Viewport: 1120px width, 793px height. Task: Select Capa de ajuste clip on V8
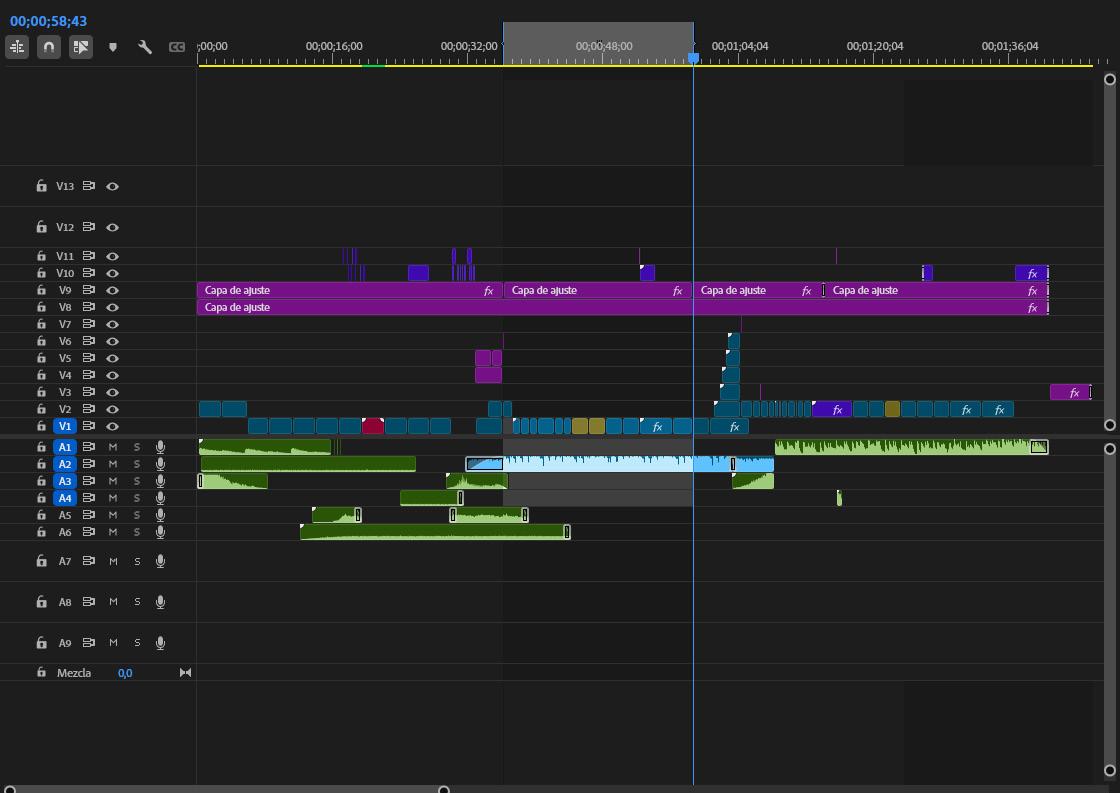pyautogui.click(x=622, y=307)
